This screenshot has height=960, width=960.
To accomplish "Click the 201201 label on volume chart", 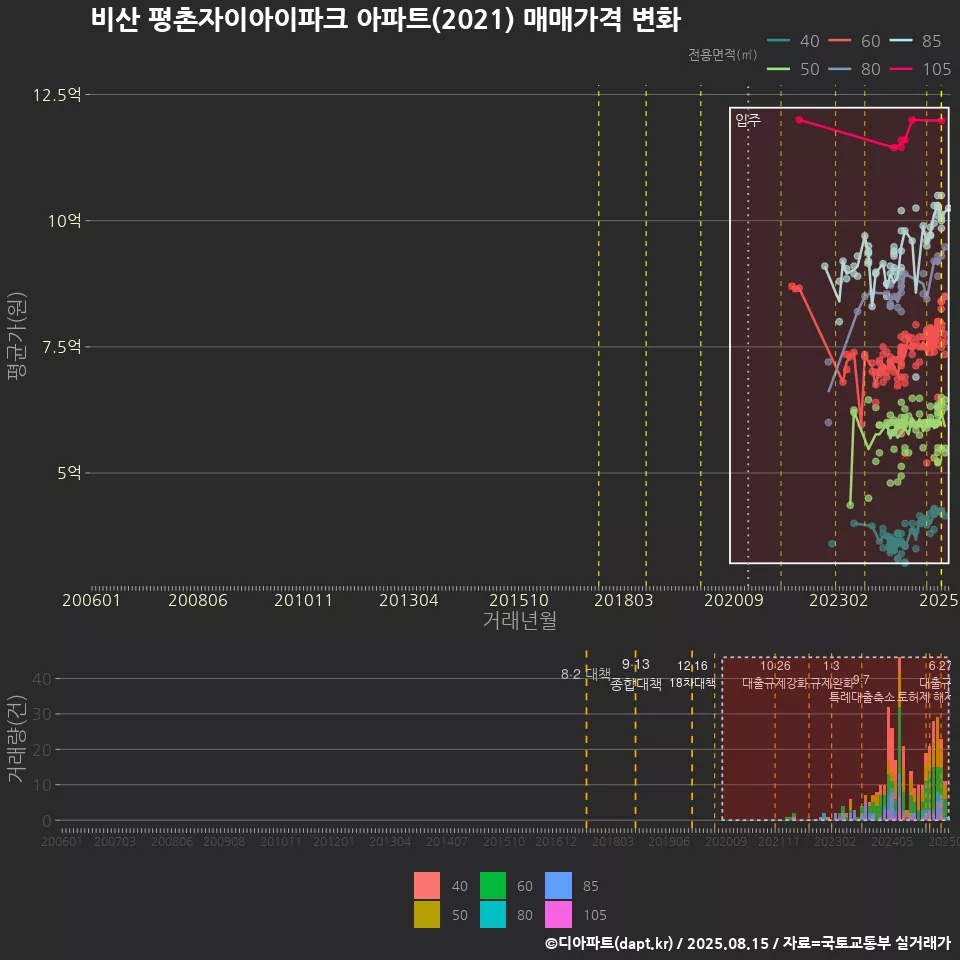I will (334, 842).
